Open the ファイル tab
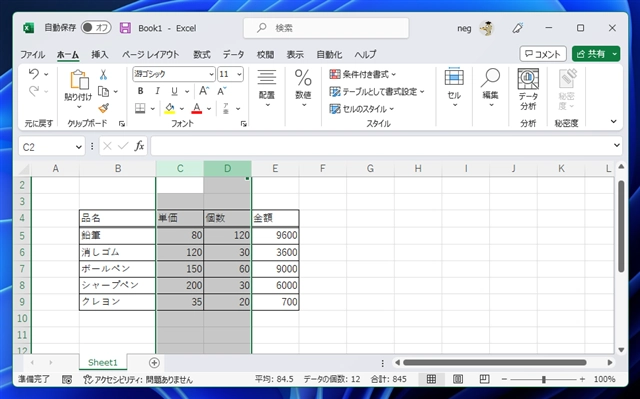Image resolution: width=640 pixels, height=399 pixels. click(33, 54)
